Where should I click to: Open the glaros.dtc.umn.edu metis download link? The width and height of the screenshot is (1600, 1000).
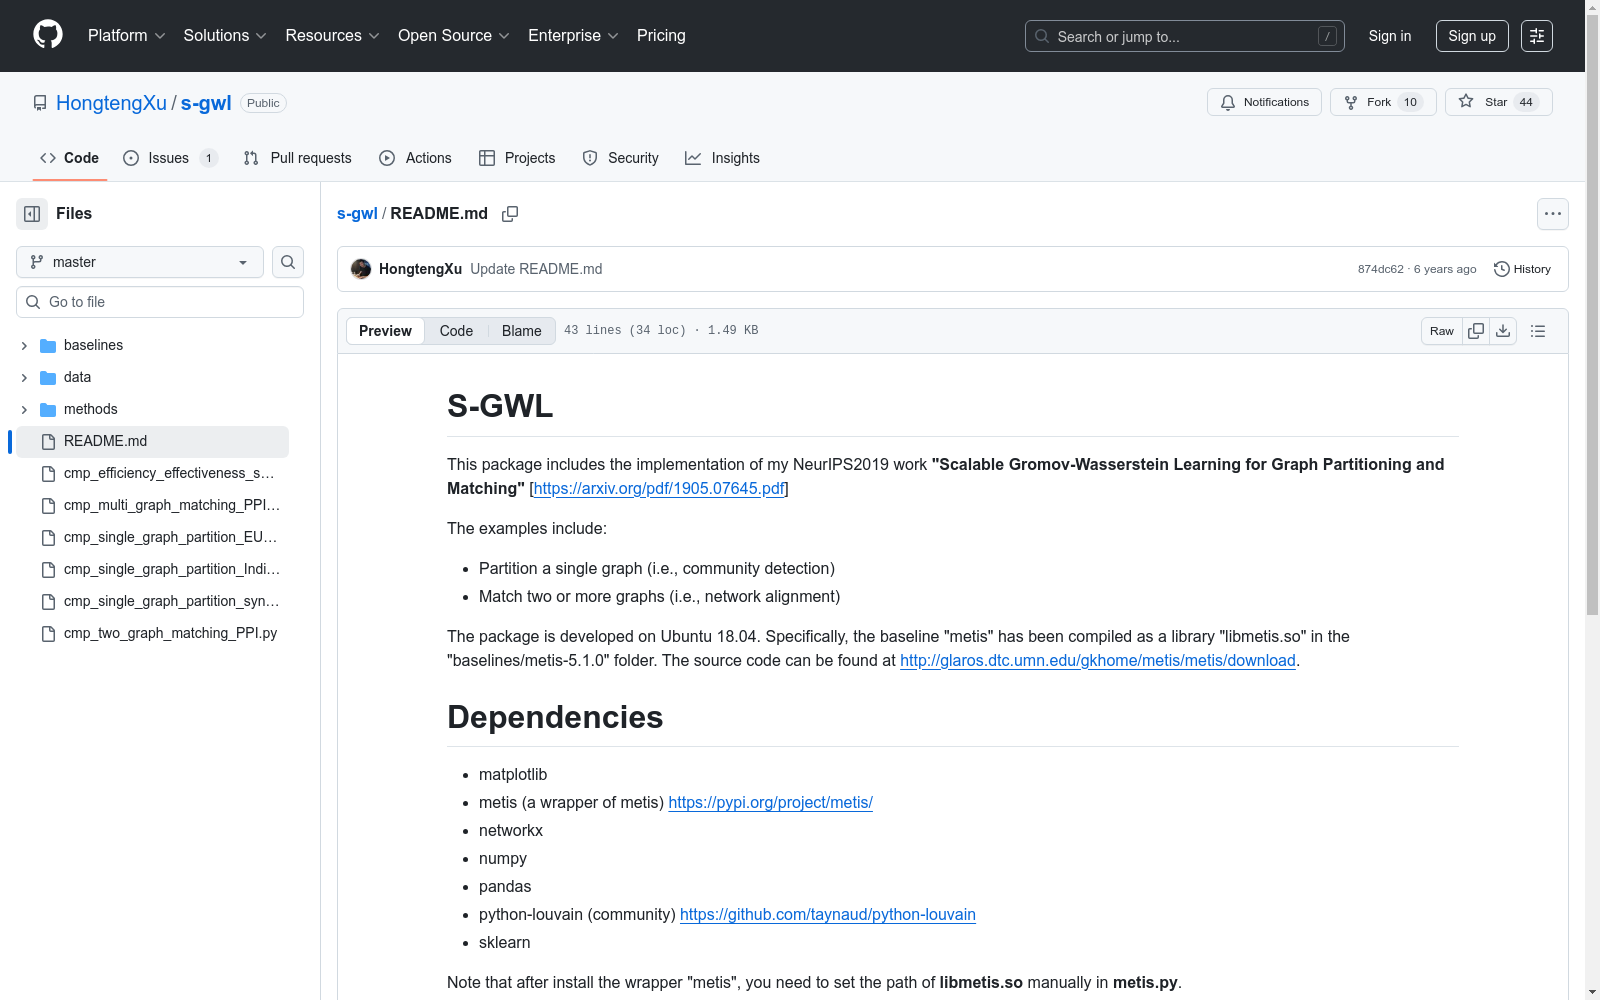pos(1098,660)
